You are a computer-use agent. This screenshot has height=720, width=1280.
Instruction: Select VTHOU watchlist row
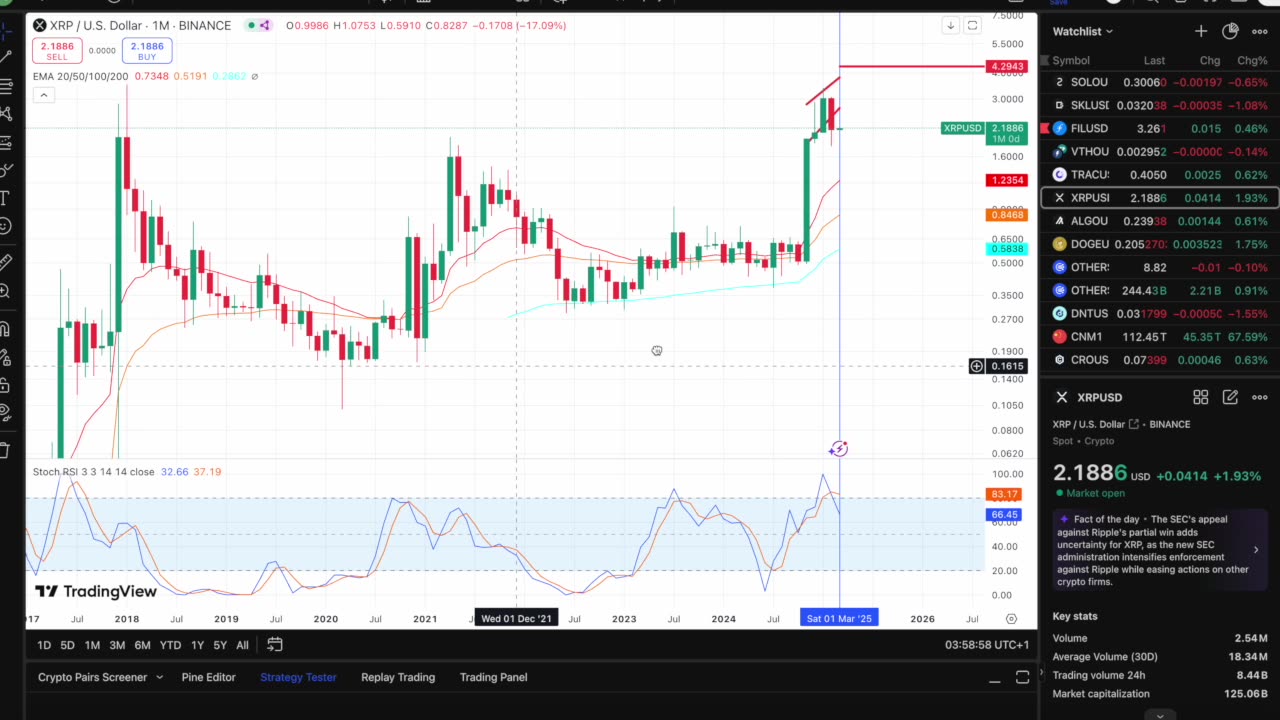[x=1160, y=151]
